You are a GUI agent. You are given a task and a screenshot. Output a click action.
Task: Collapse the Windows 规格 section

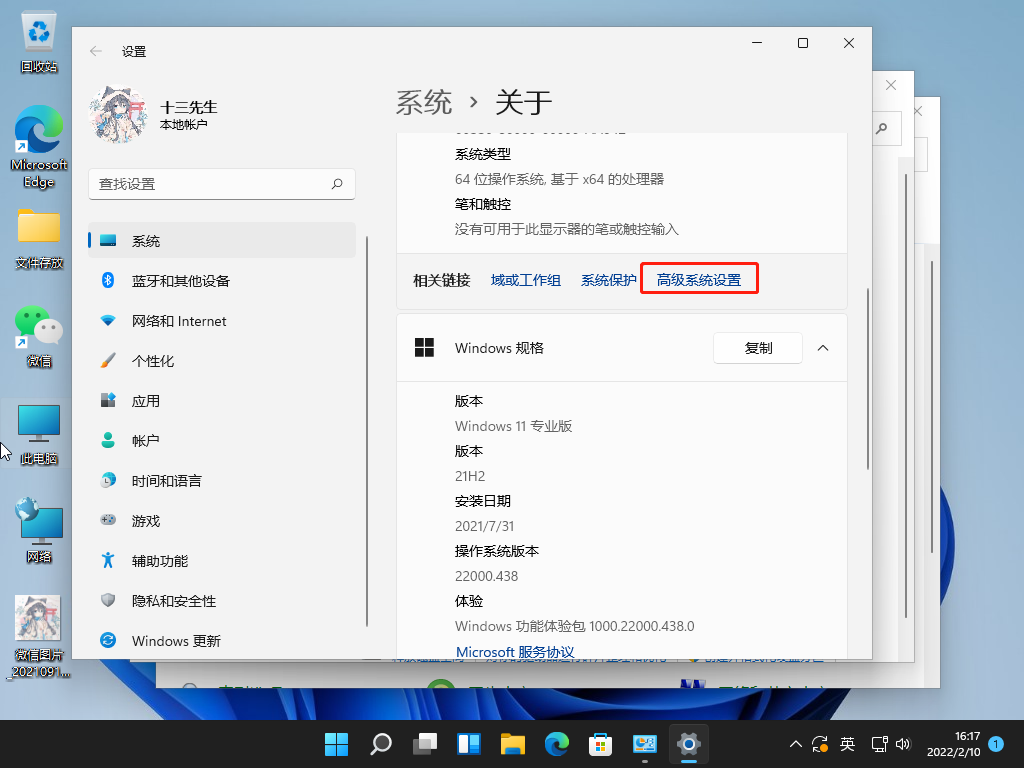point(823,348)
